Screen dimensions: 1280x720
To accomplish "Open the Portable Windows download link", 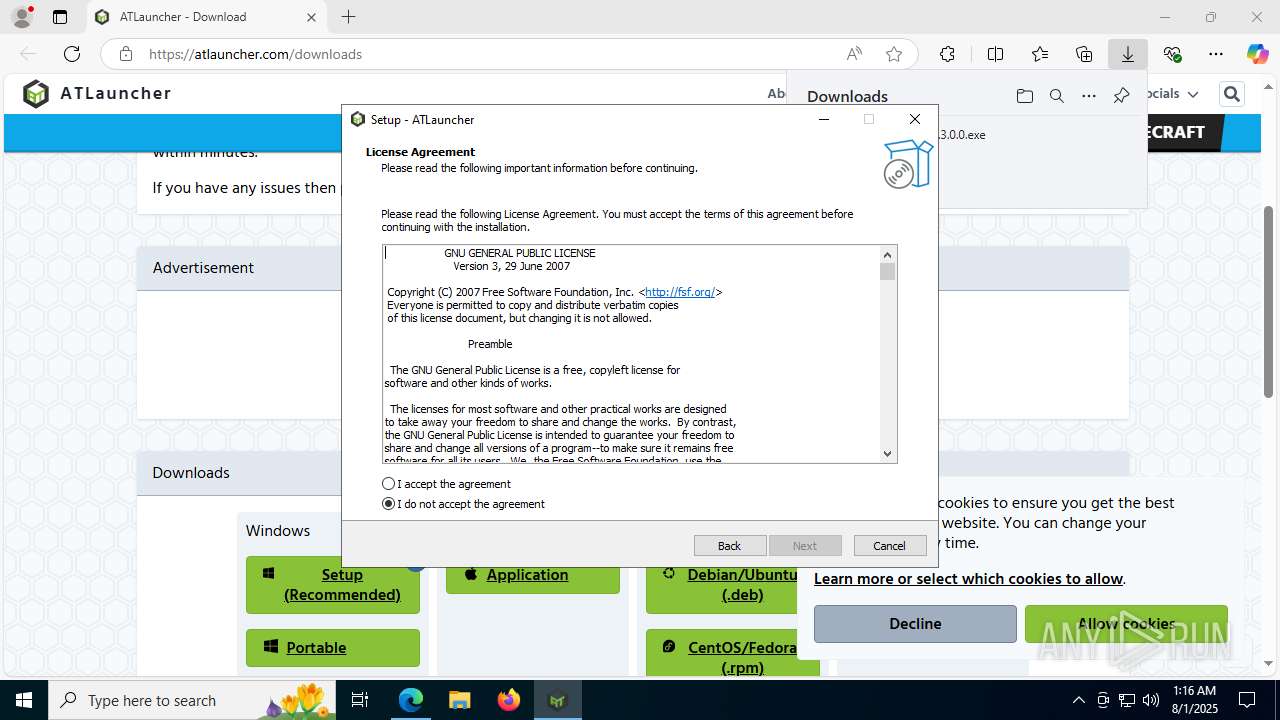I will (333, 648).
